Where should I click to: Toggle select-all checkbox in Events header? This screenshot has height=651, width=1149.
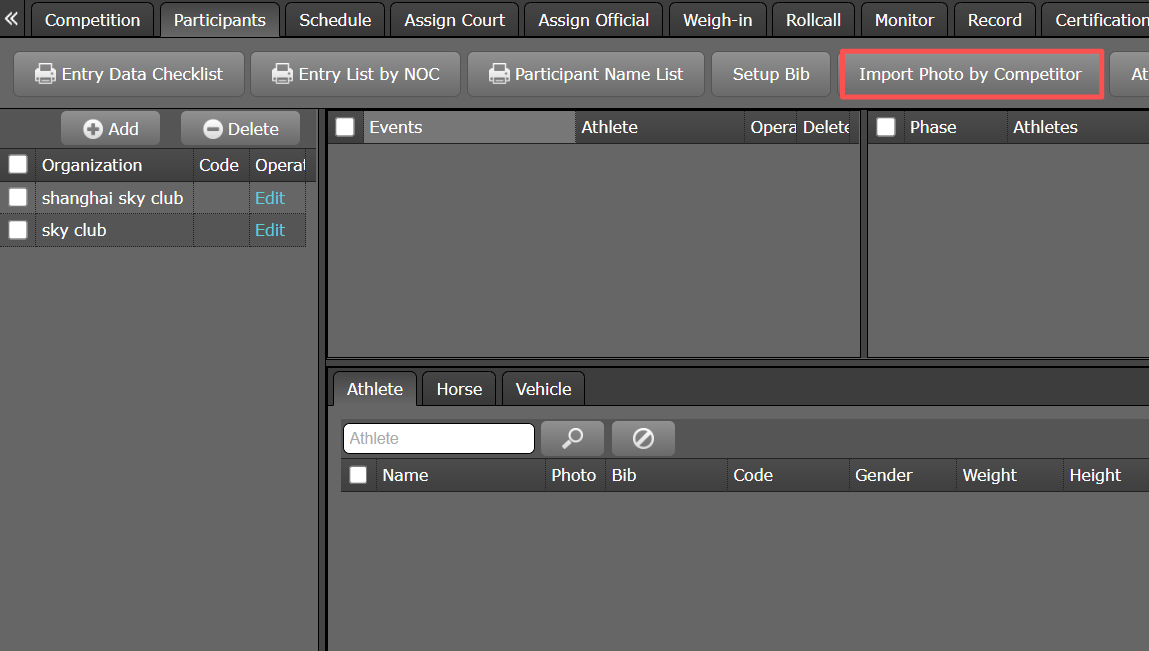345,127
